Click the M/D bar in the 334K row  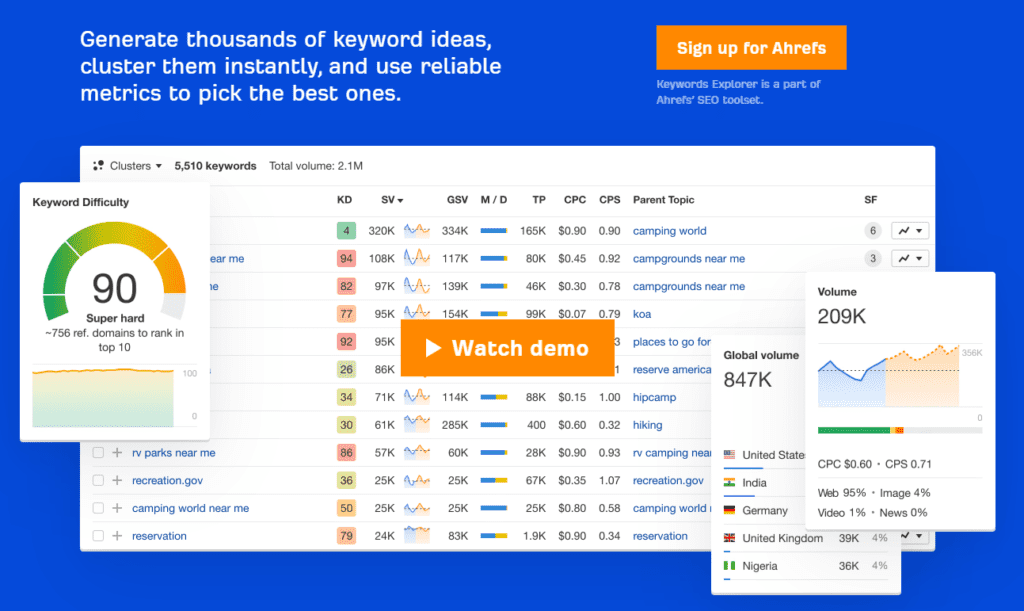494,230
